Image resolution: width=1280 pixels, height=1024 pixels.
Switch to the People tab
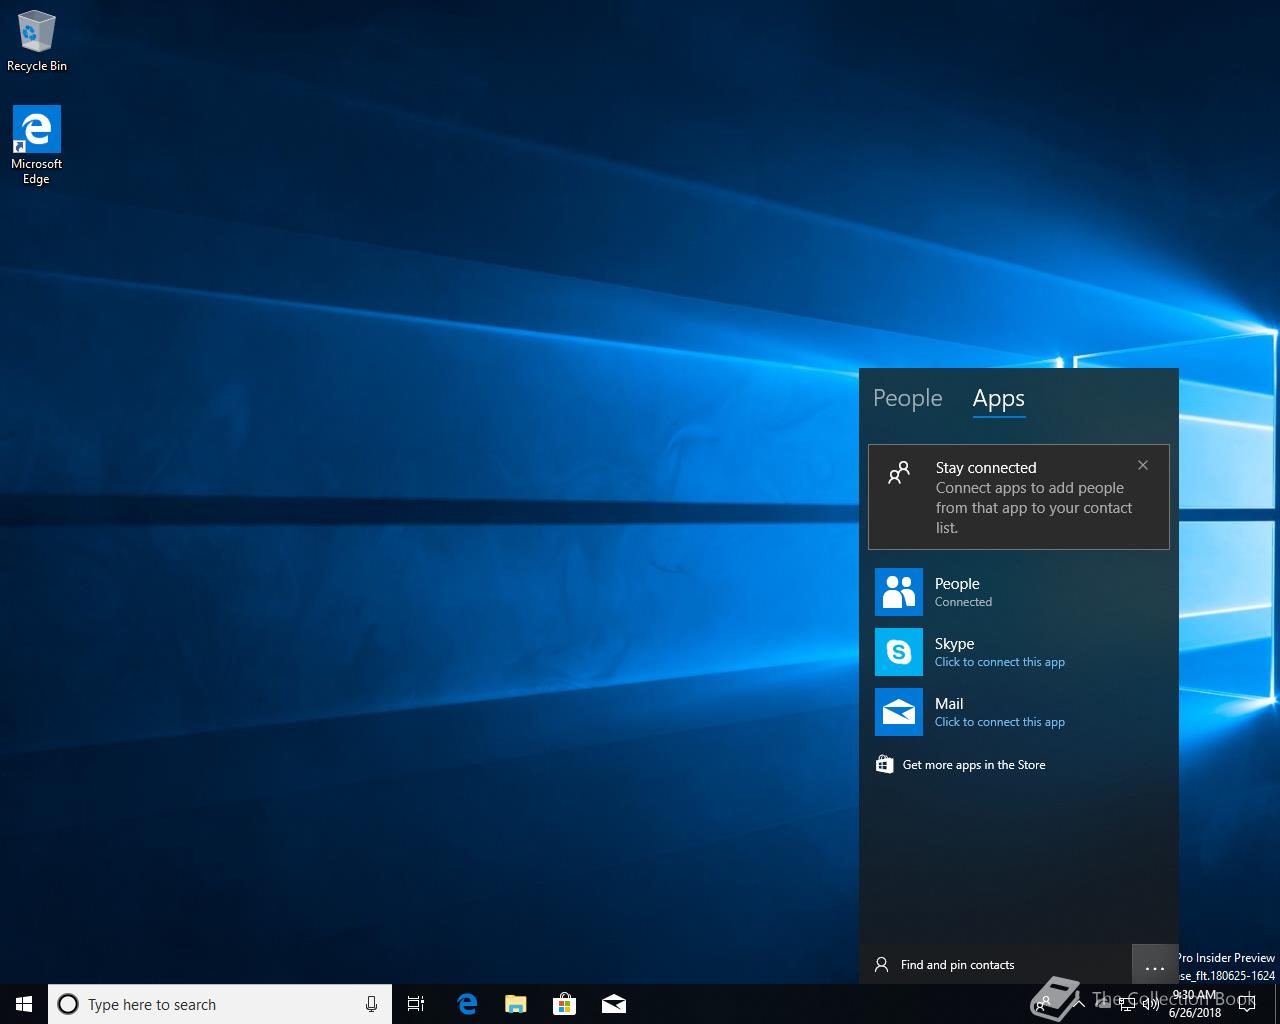coord(907,398)
